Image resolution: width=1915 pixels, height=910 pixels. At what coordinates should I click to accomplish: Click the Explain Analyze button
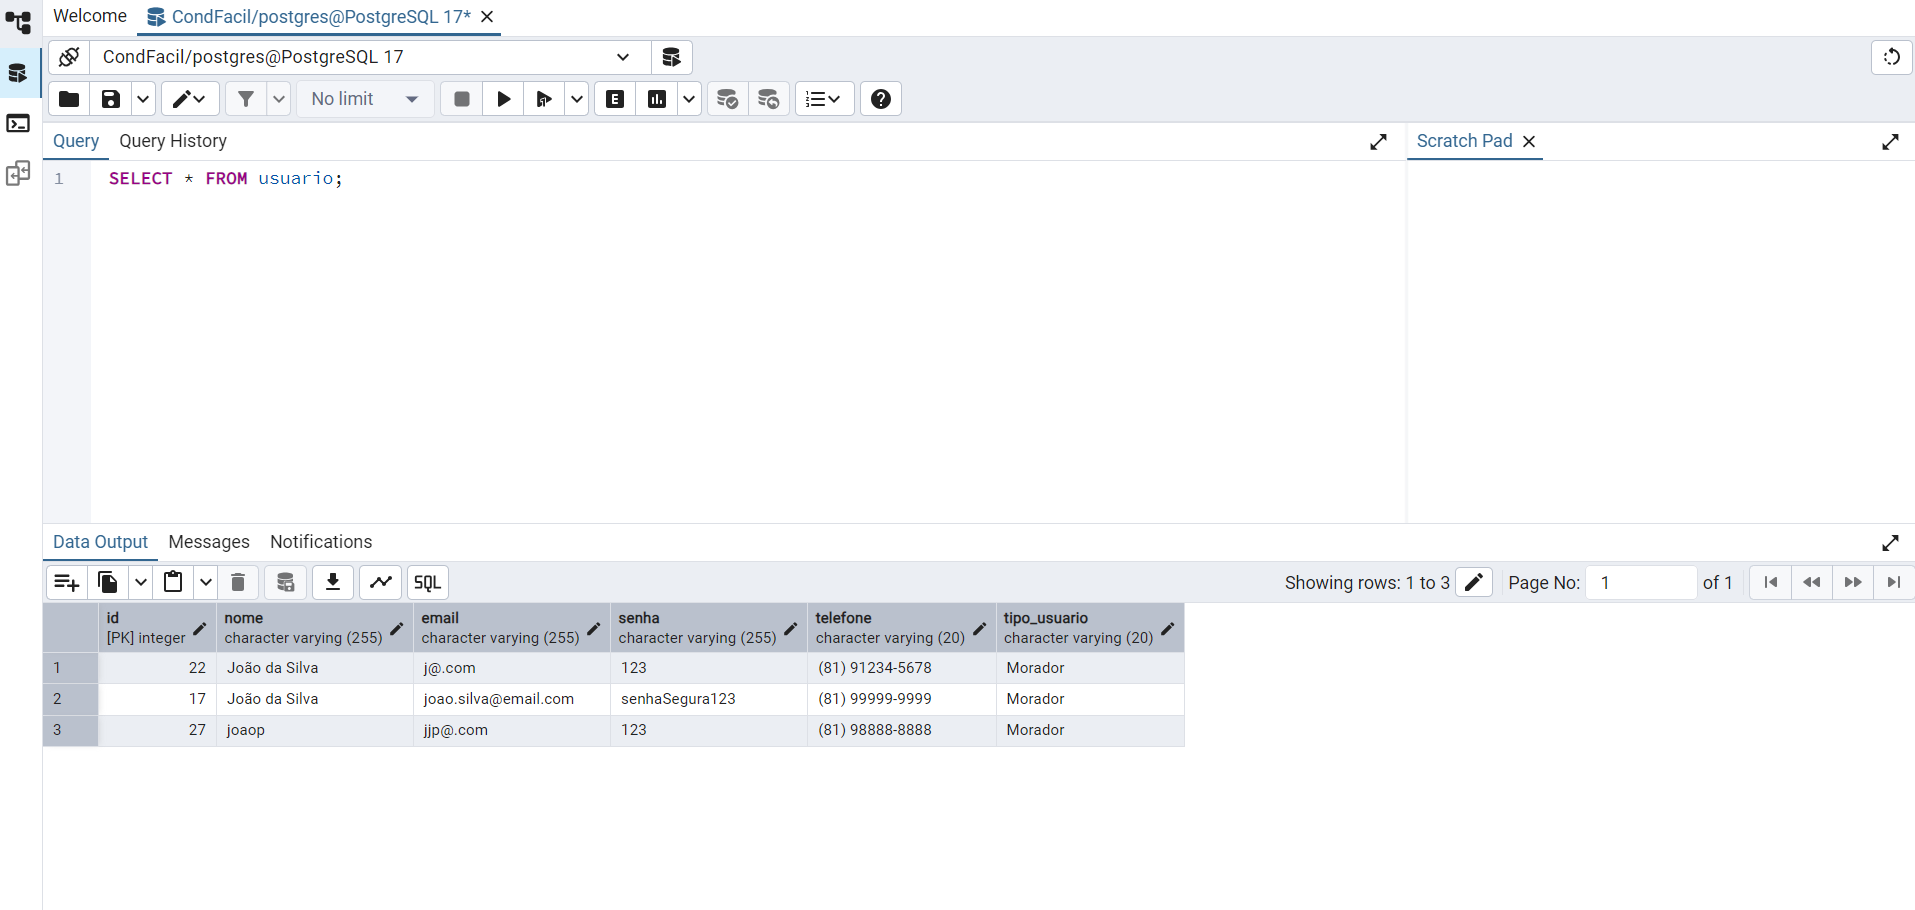tap(657, 99)
